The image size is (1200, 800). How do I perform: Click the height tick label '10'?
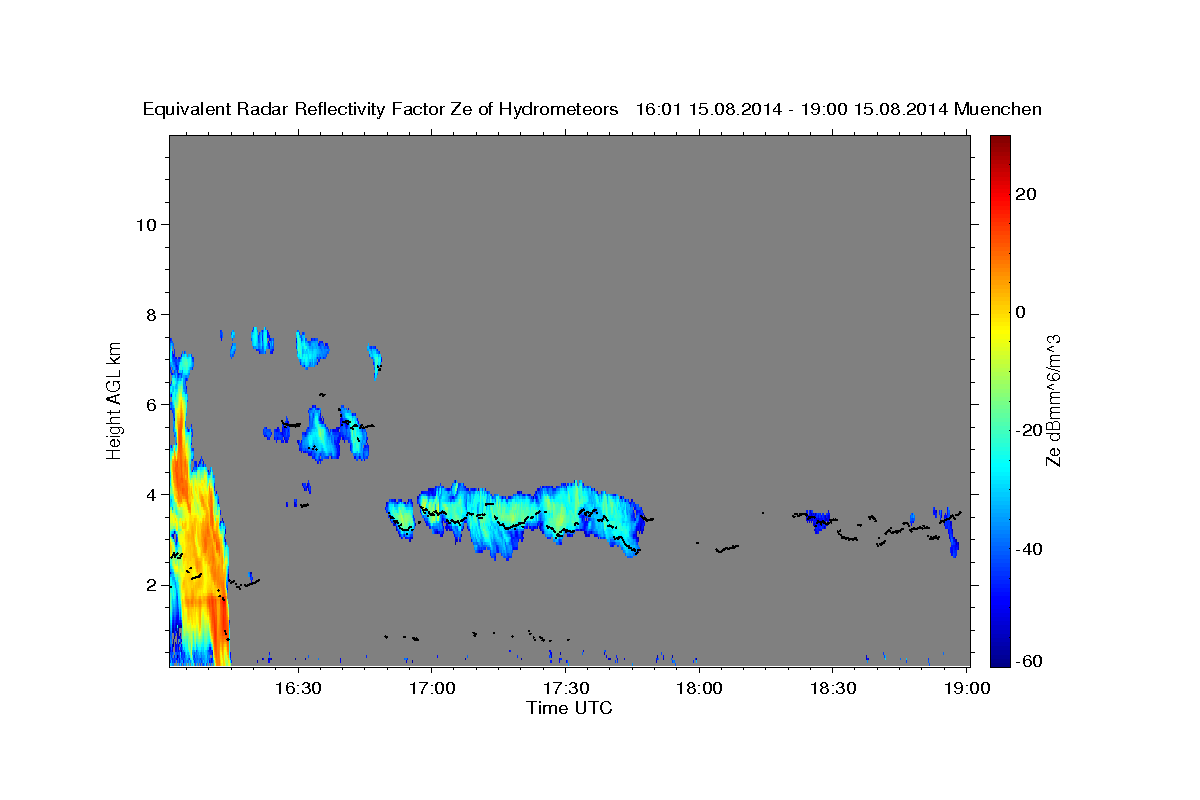point(146,224)
